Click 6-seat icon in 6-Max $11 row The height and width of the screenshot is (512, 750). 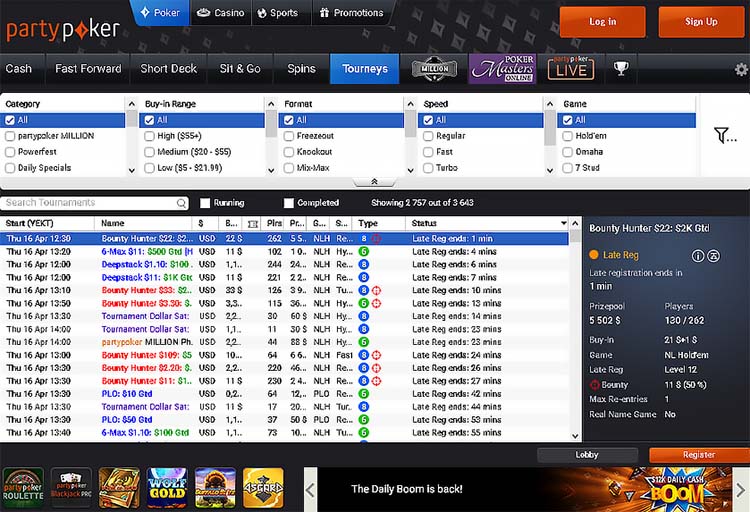tap(364, 252)
